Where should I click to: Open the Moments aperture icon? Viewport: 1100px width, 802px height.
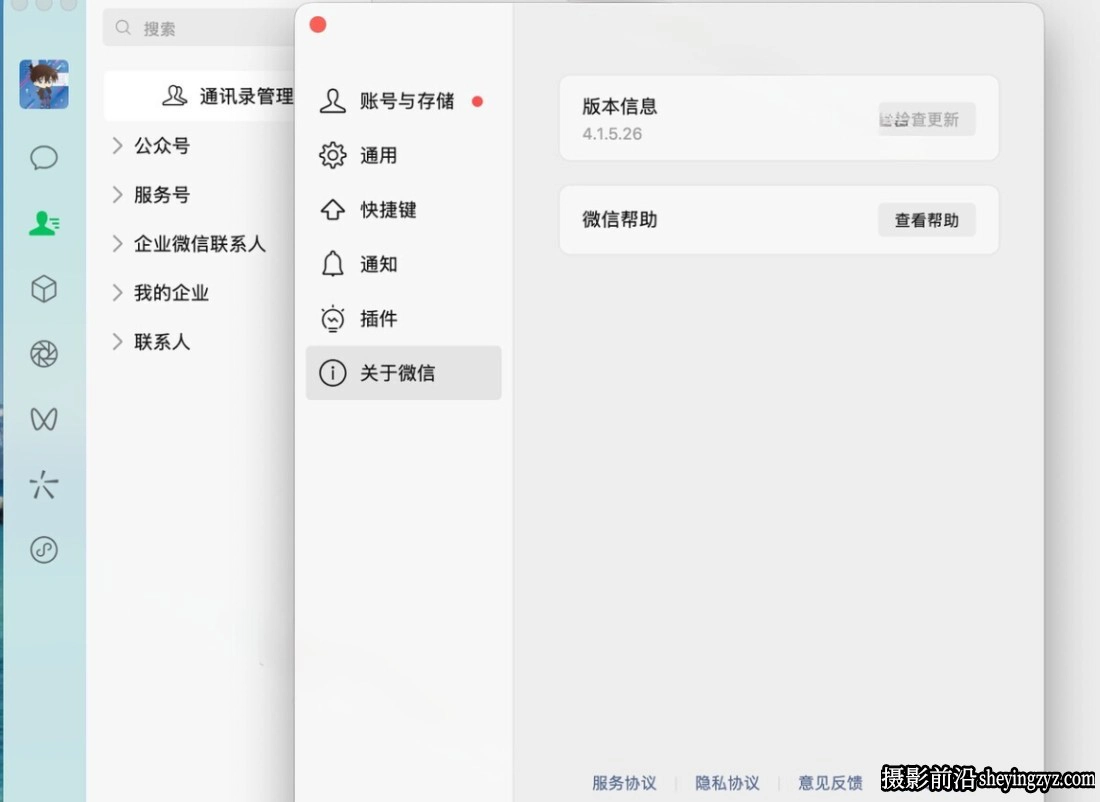click(43, 354)
